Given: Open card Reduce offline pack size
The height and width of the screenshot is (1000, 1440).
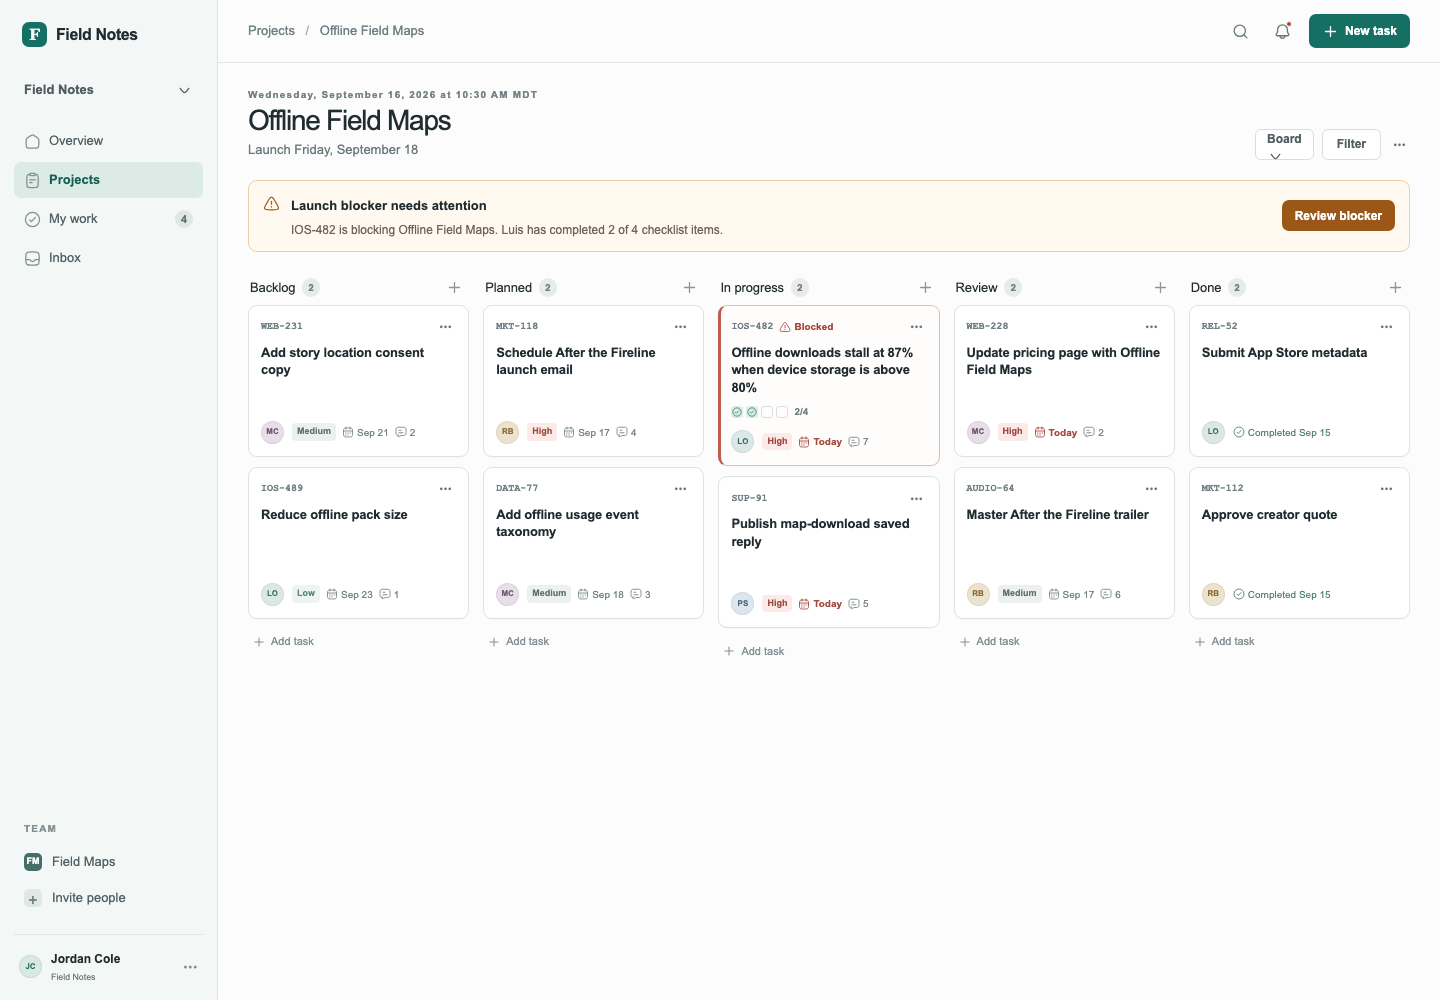Looking at the screenshot, I should pos(358,543).
